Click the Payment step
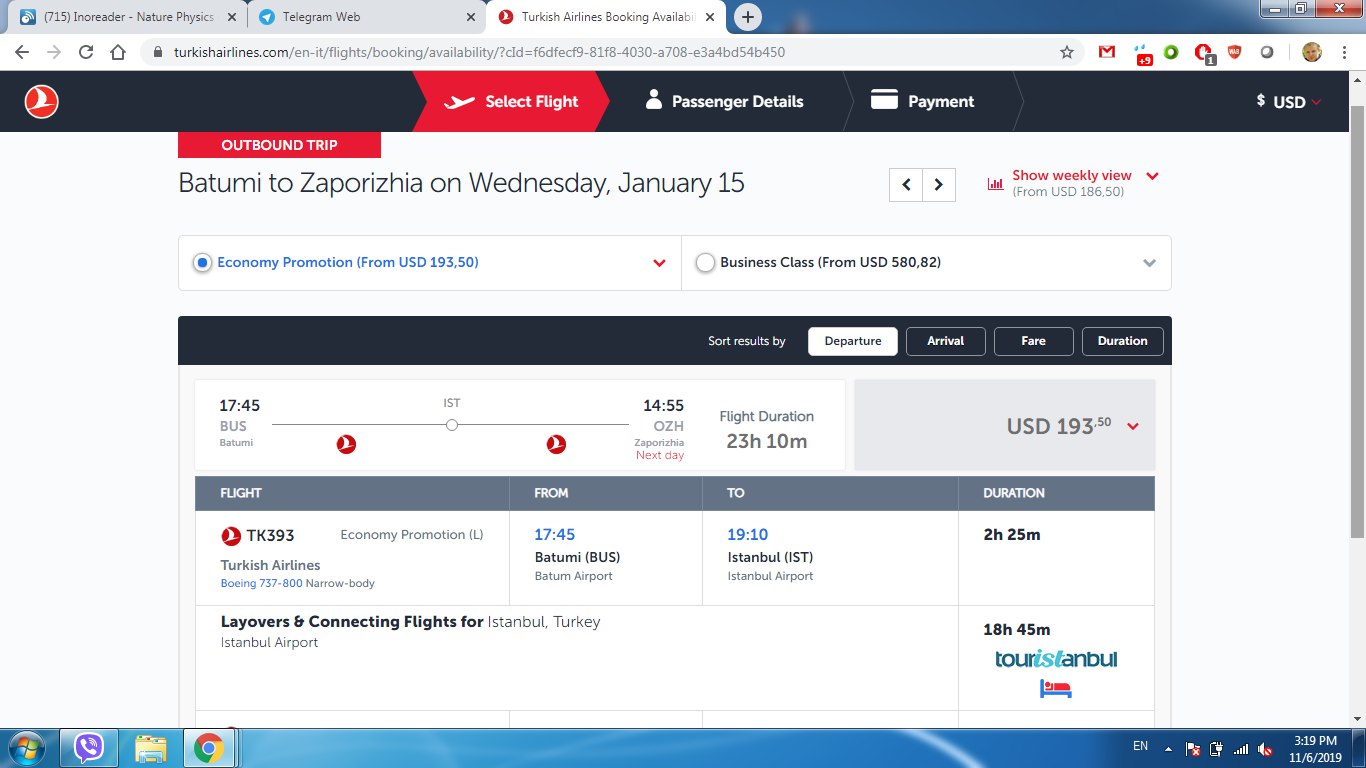The image size is (1366, 768). click(922, 101)
